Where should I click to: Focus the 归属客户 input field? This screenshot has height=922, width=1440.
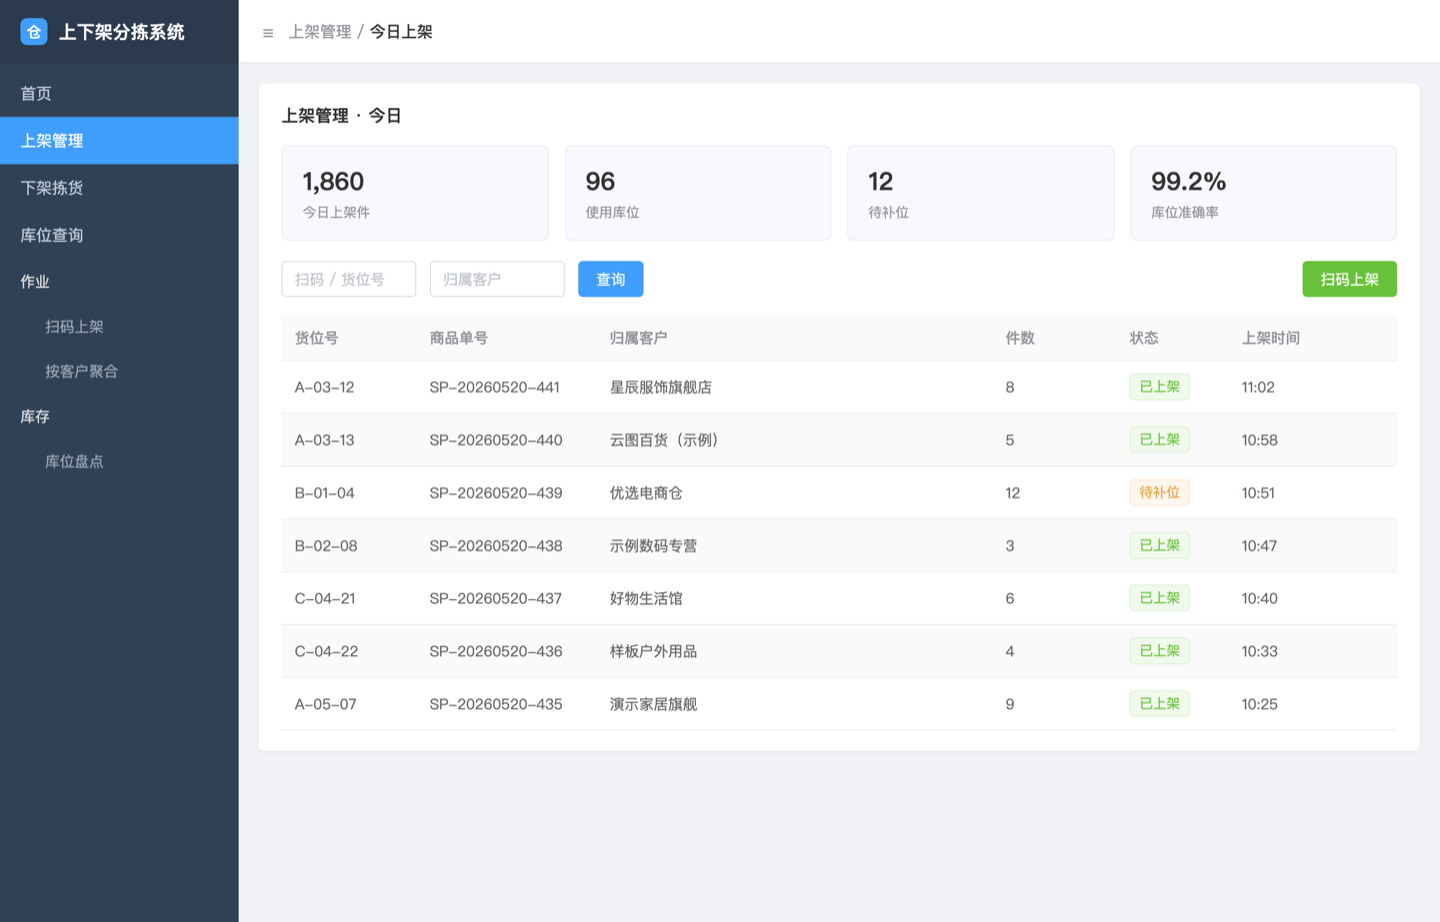click(497, 279)
